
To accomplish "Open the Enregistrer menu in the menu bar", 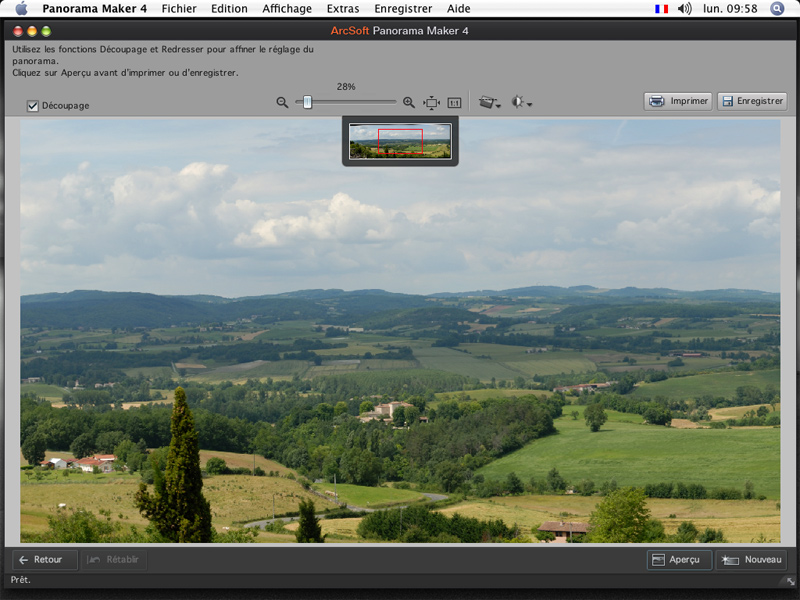I will pyautogui.click(x=403, y=9).
